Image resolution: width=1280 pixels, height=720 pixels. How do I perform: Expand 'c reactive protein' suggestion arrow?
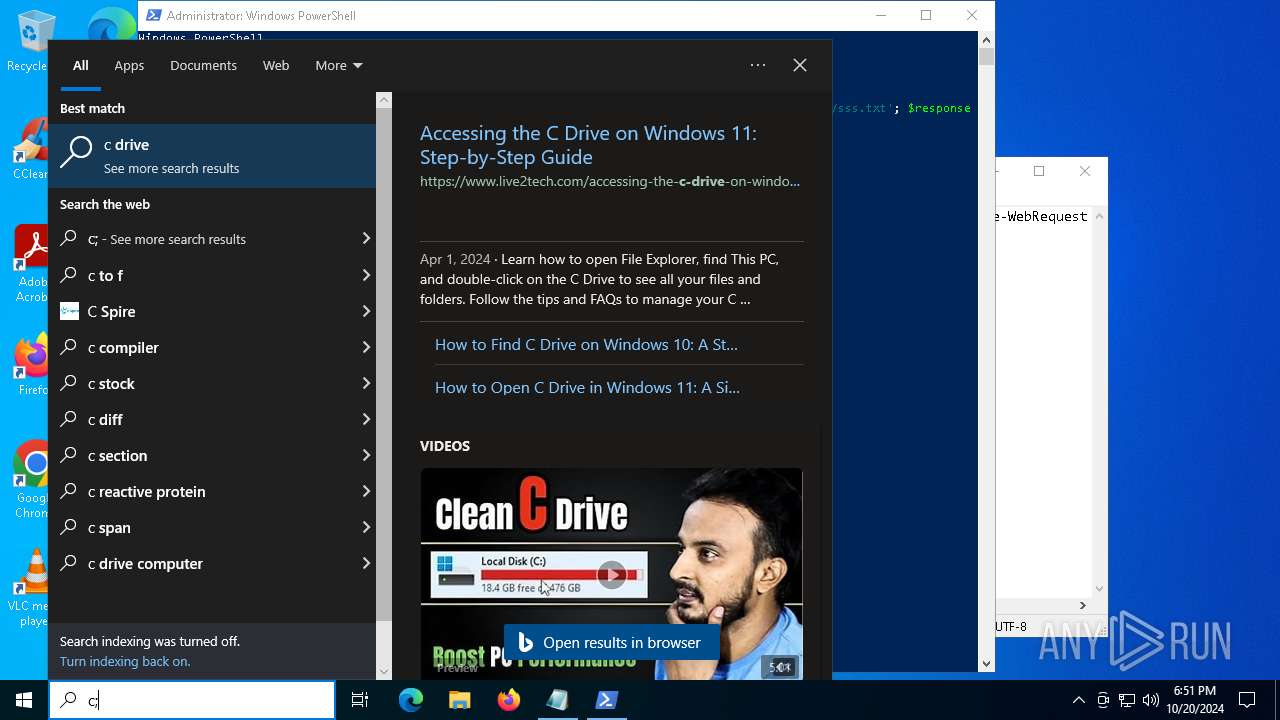click(366, 491)
